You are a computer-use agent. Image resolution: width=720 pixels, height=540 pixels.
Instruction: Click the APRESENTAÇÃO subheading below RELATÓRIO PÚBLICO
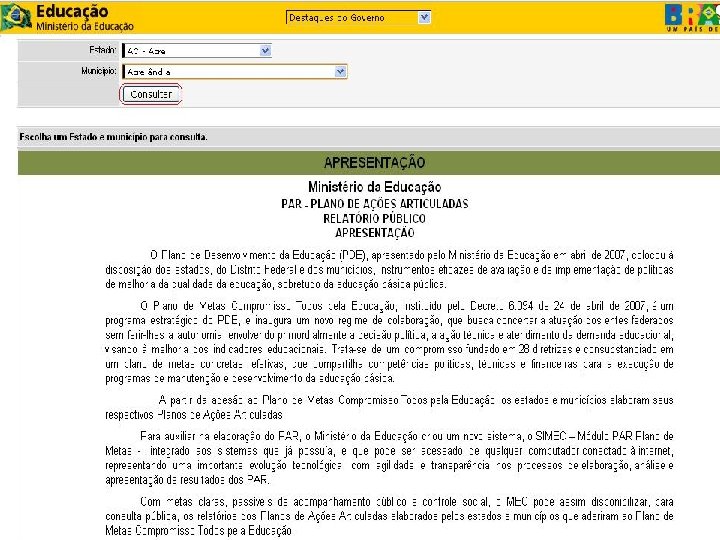coord(375,233)
